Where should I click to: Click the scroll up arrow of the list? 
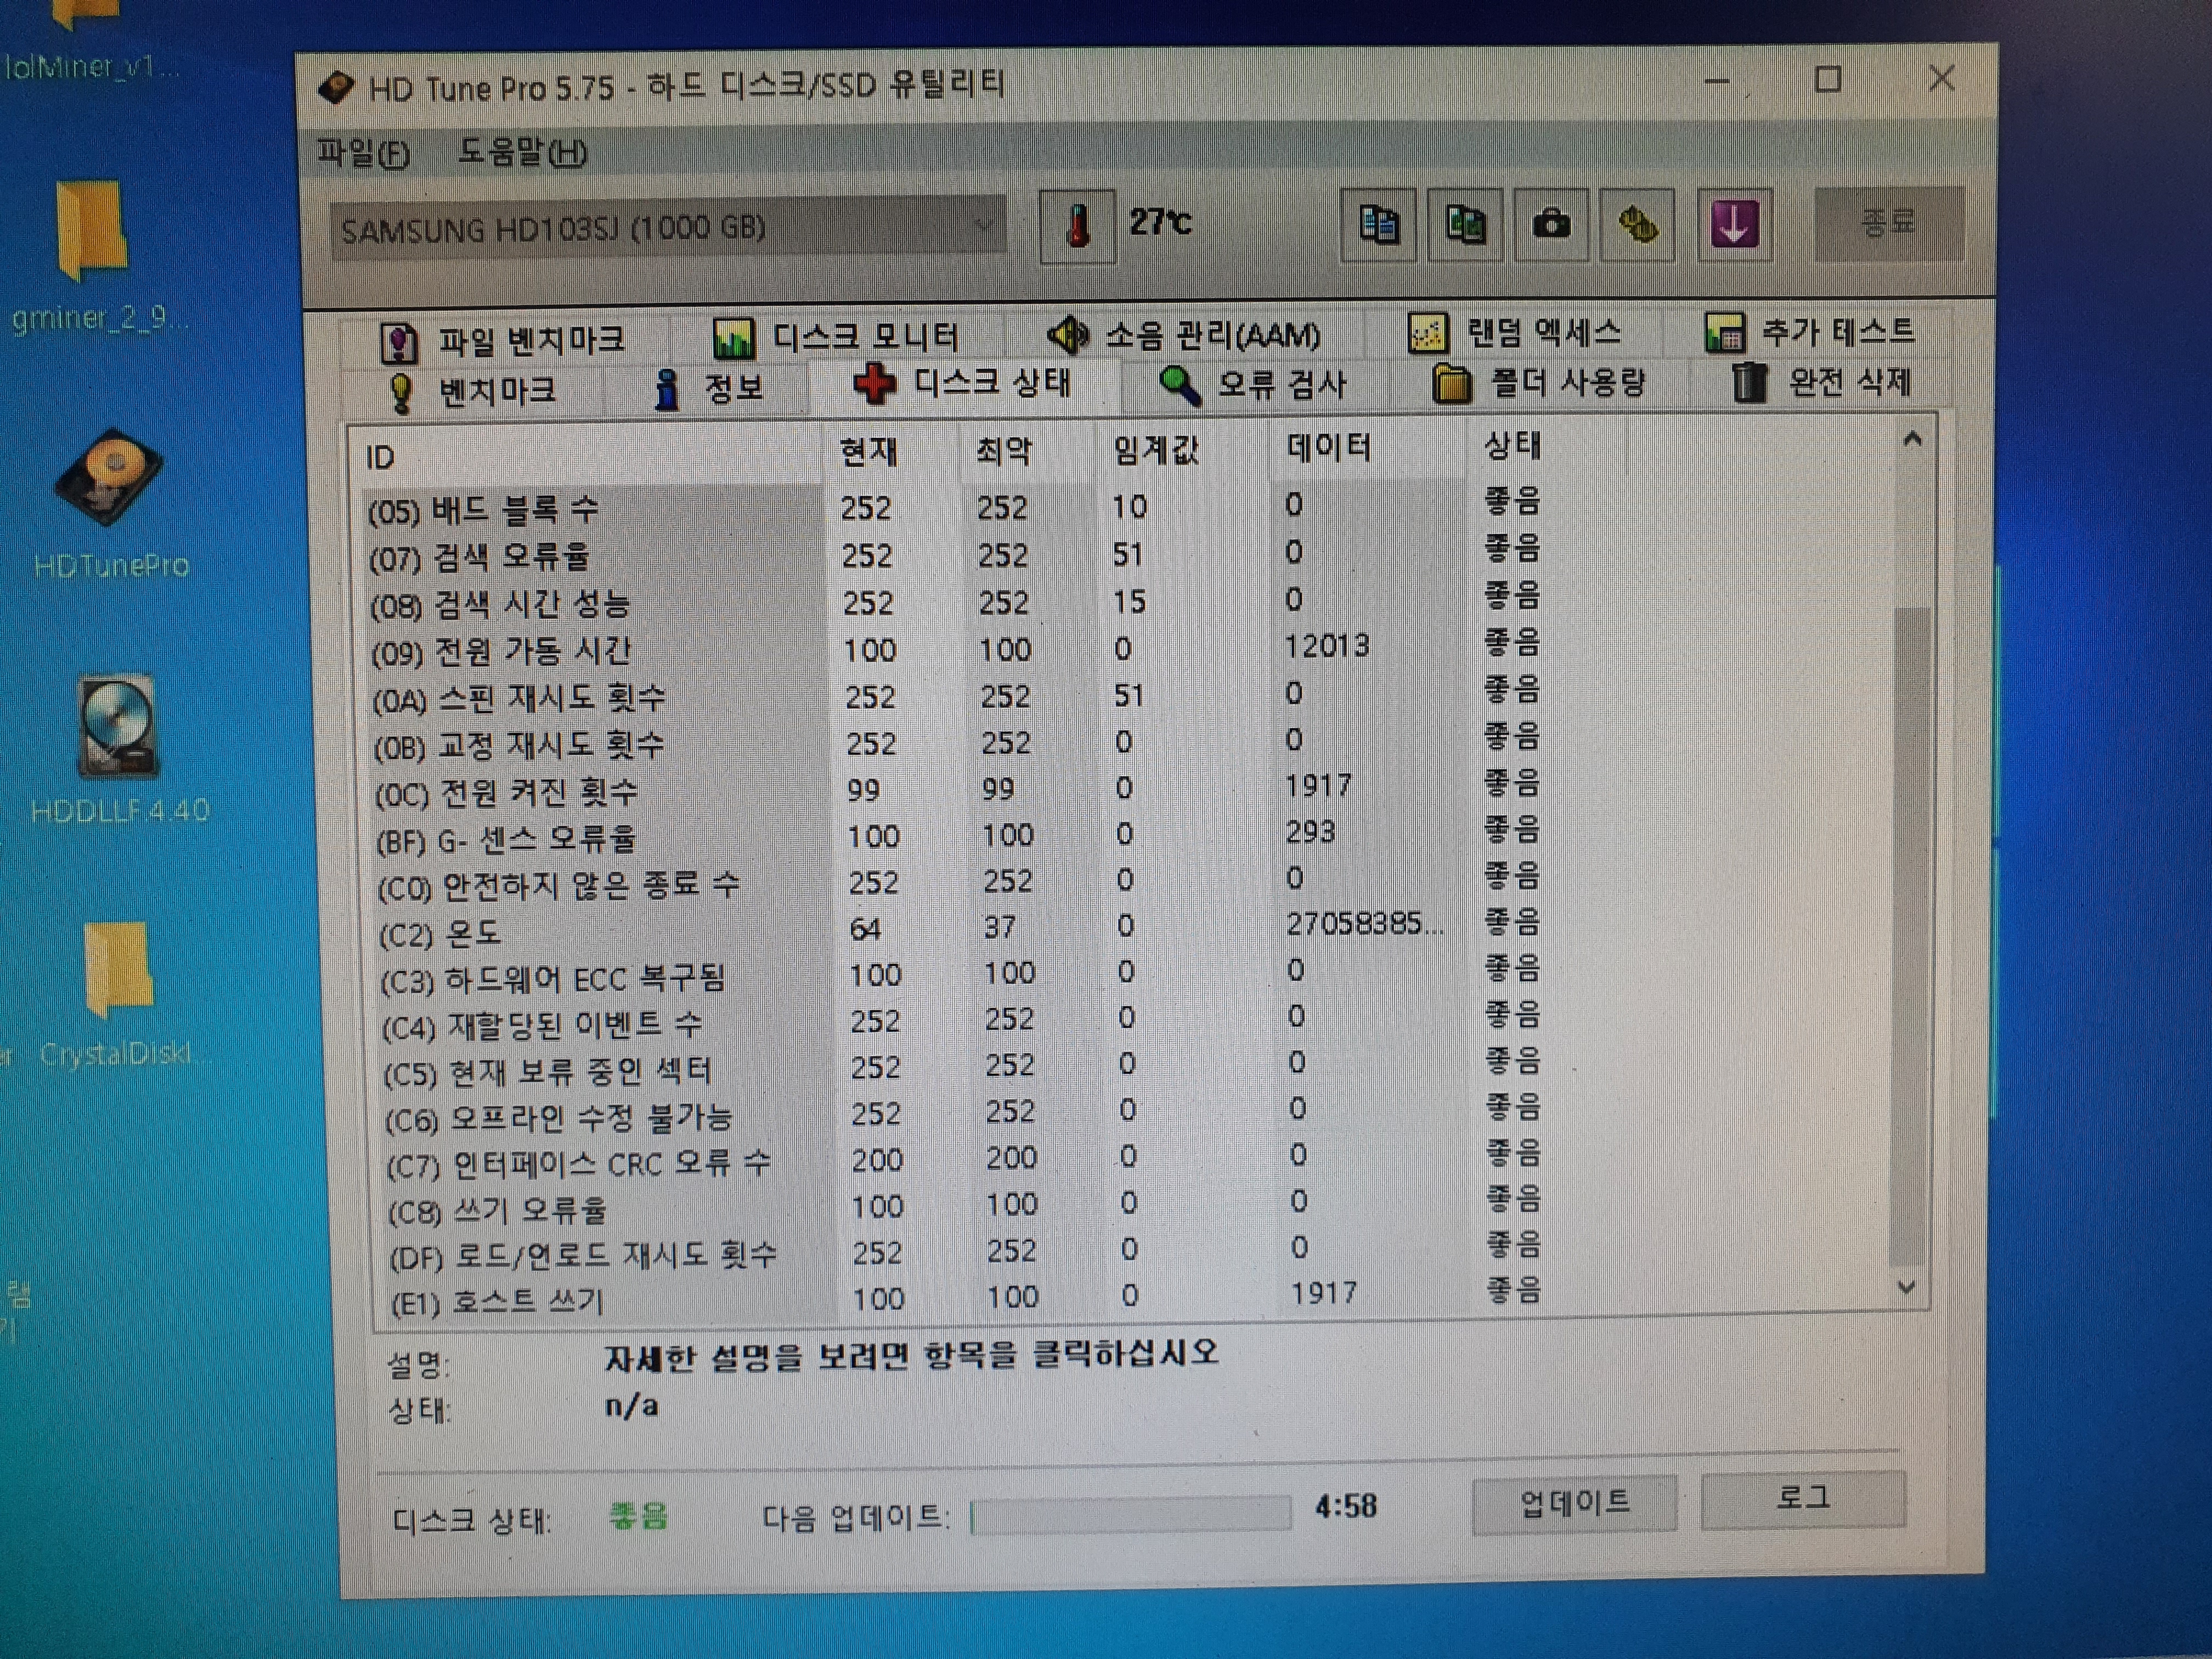[x=1912, y=439]
